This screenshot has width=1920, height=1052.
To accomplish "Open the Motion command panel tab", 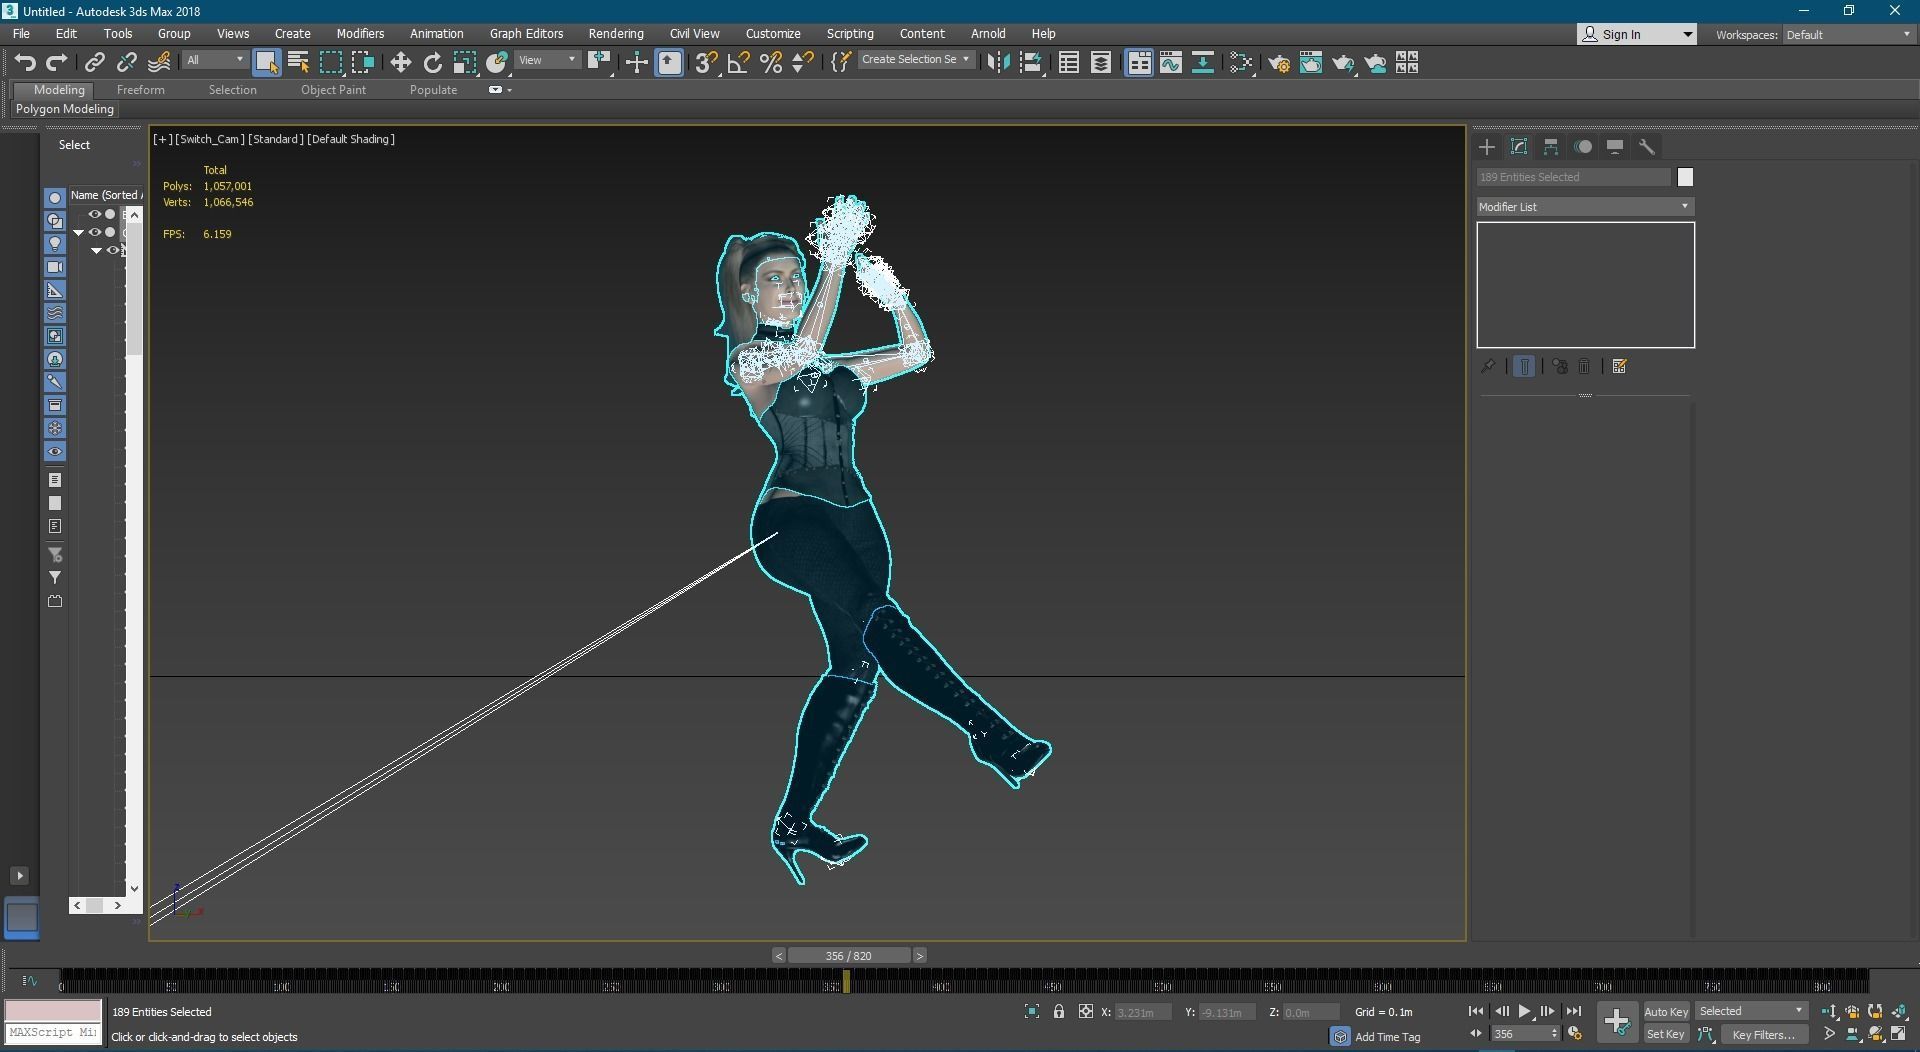I will coord(1583,147).
